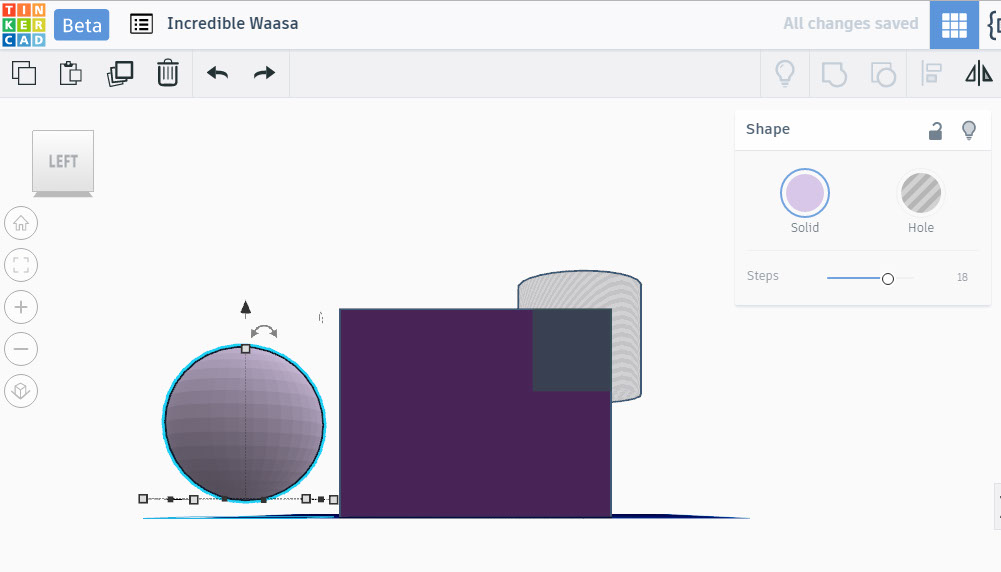Screen dimensions: 1001x572
Task: Switch to 3D design grid view tab
Action: click(954, 25)
